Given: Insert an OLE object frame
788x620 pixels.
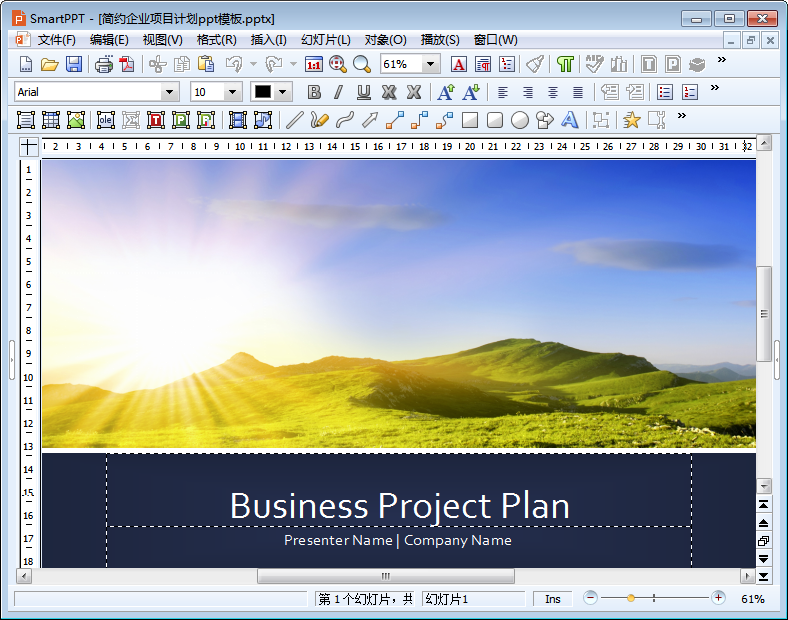Looking at the screenshot, I should [x=106, y=120].
